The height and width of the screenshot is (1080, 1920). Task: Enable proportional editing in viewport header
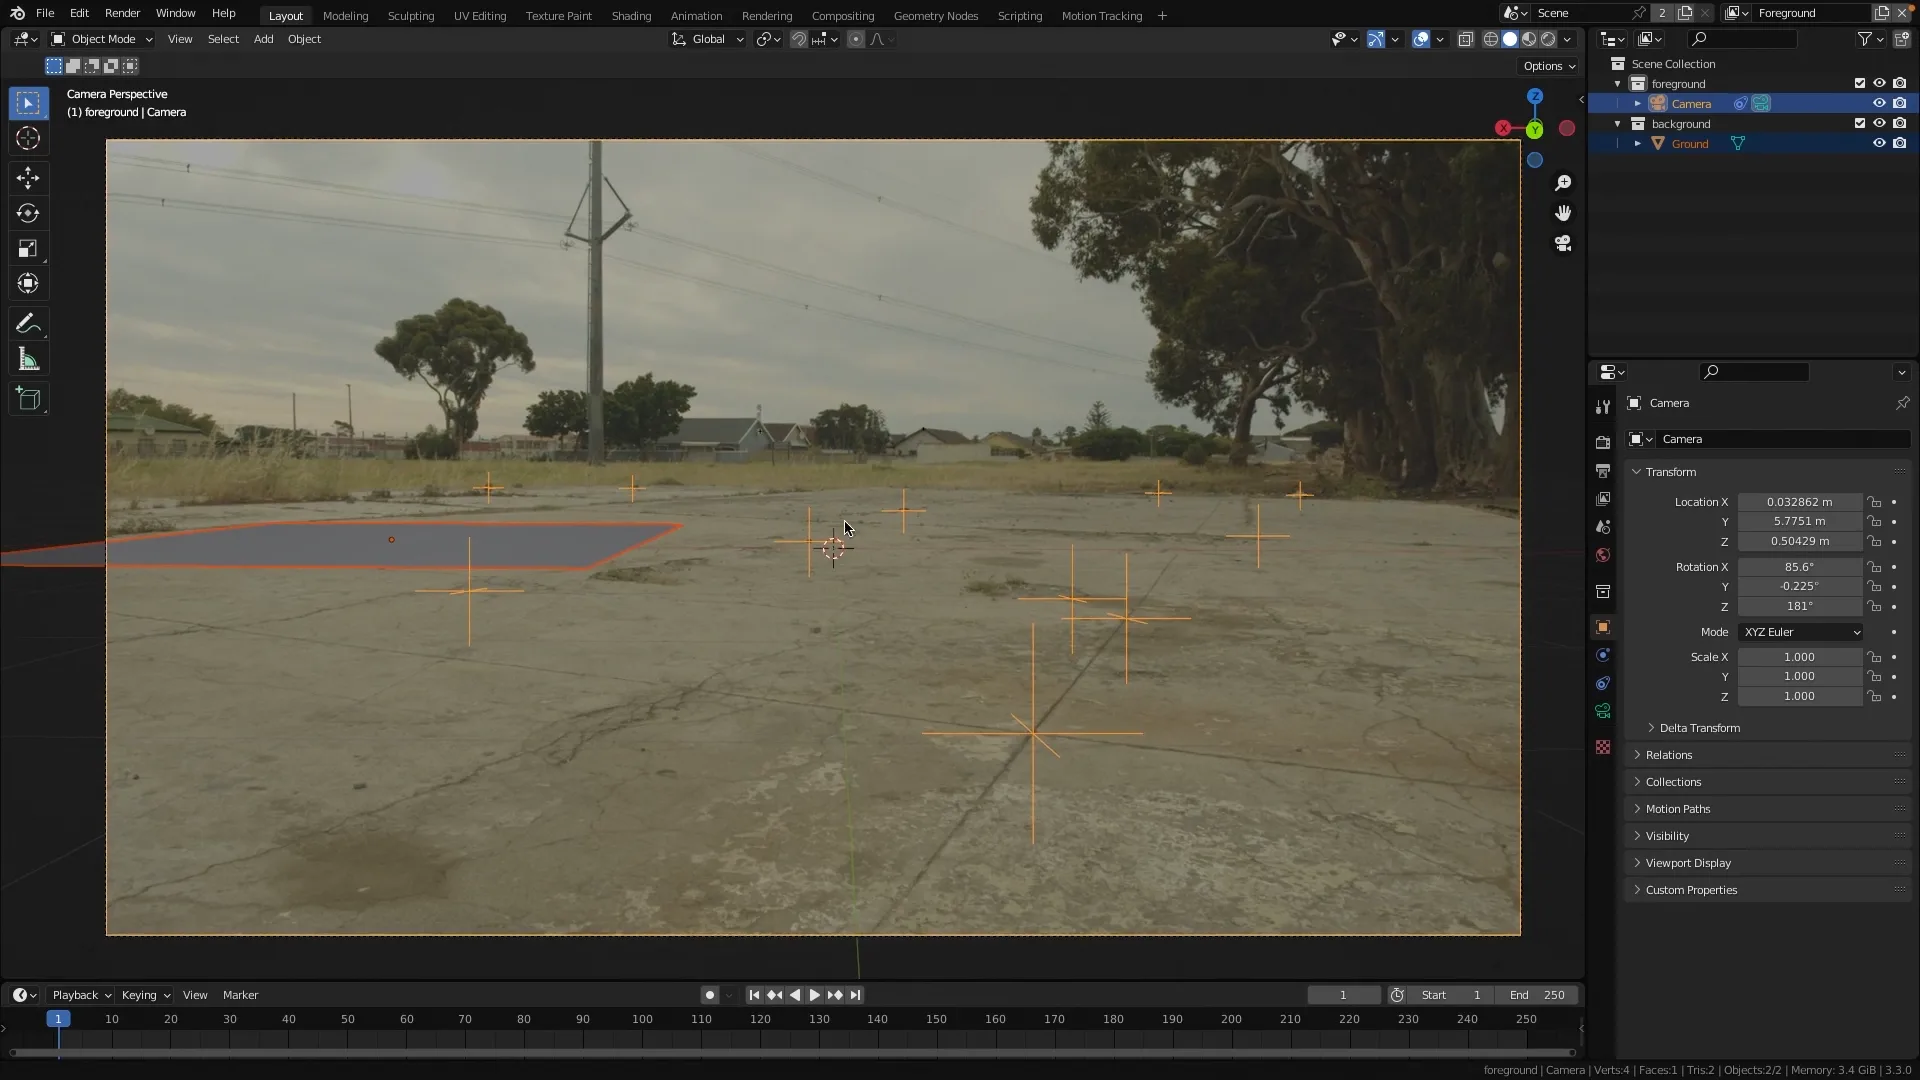tap(857, 39)
